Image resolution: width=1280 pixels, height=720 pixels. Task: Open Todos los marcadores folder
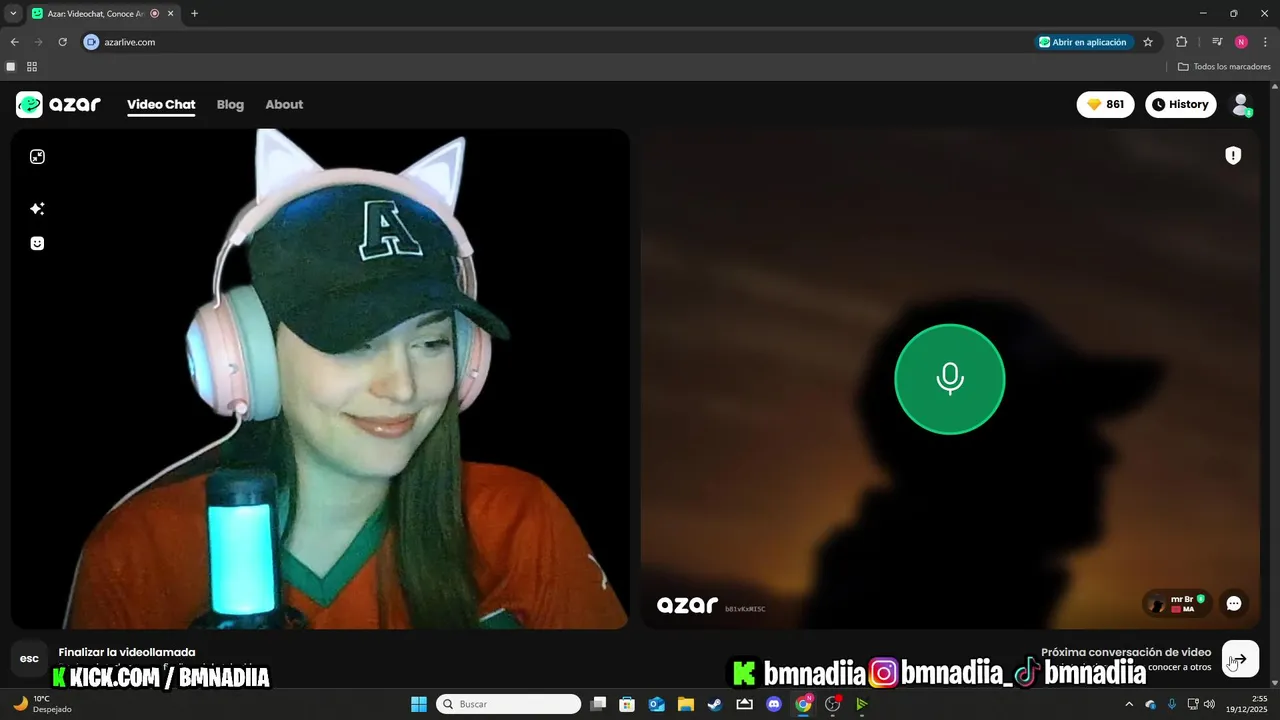(1224, 67)
